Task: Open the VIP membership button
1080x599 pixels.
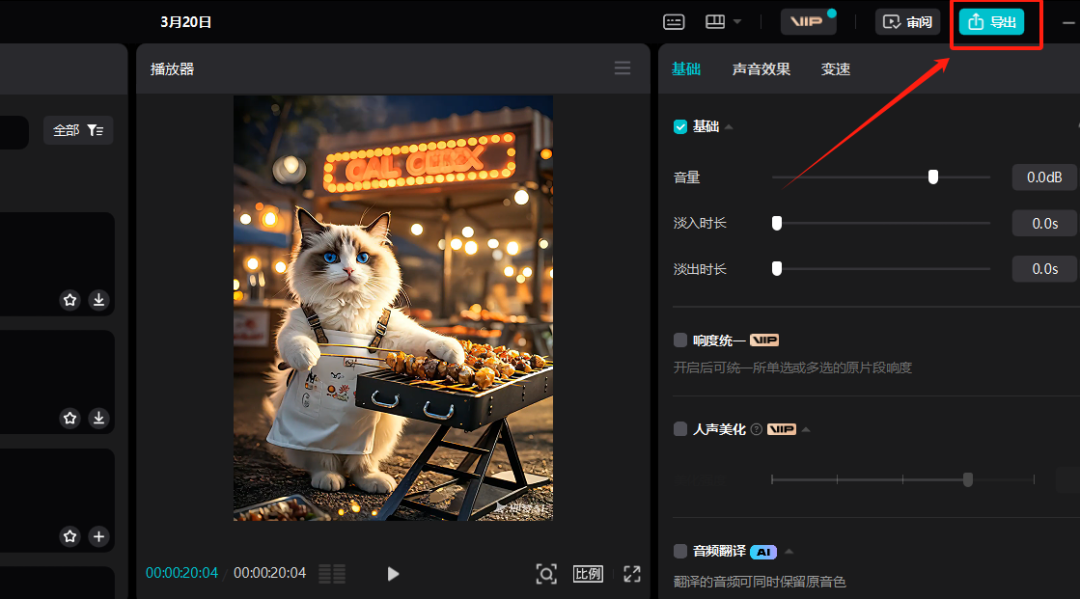Action: [x=808, y=21]
